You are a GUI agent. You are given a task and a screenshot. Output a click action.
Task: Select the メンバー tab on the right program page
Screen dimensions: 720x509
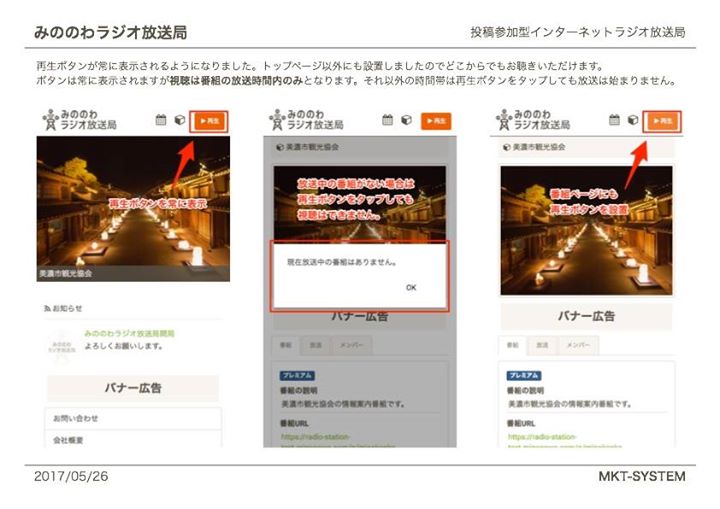[578, 345]
